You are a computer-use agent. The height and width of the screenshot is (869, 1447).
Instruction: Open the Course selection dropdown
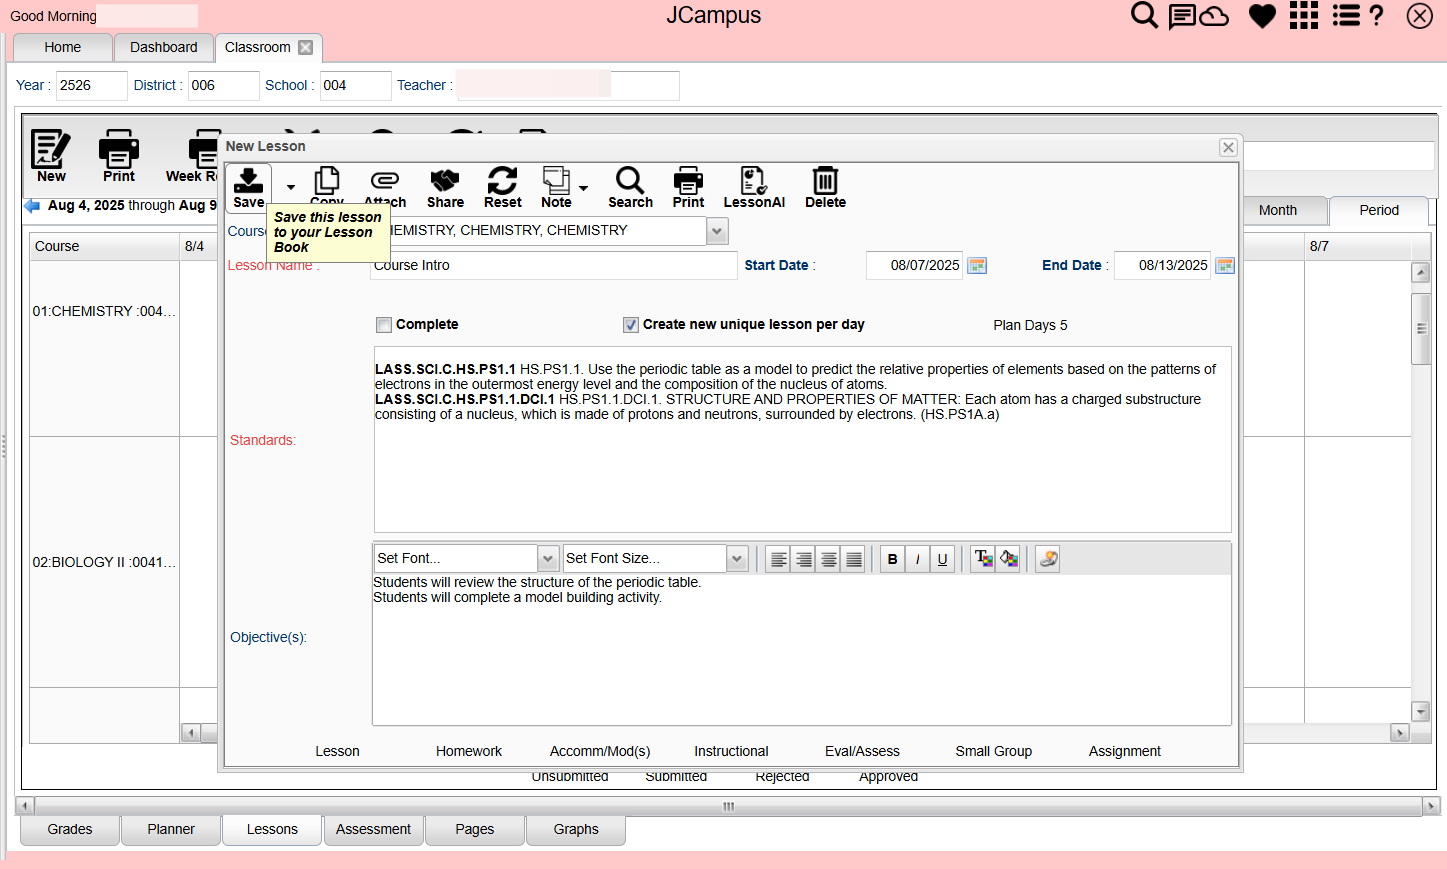(717, 231)
